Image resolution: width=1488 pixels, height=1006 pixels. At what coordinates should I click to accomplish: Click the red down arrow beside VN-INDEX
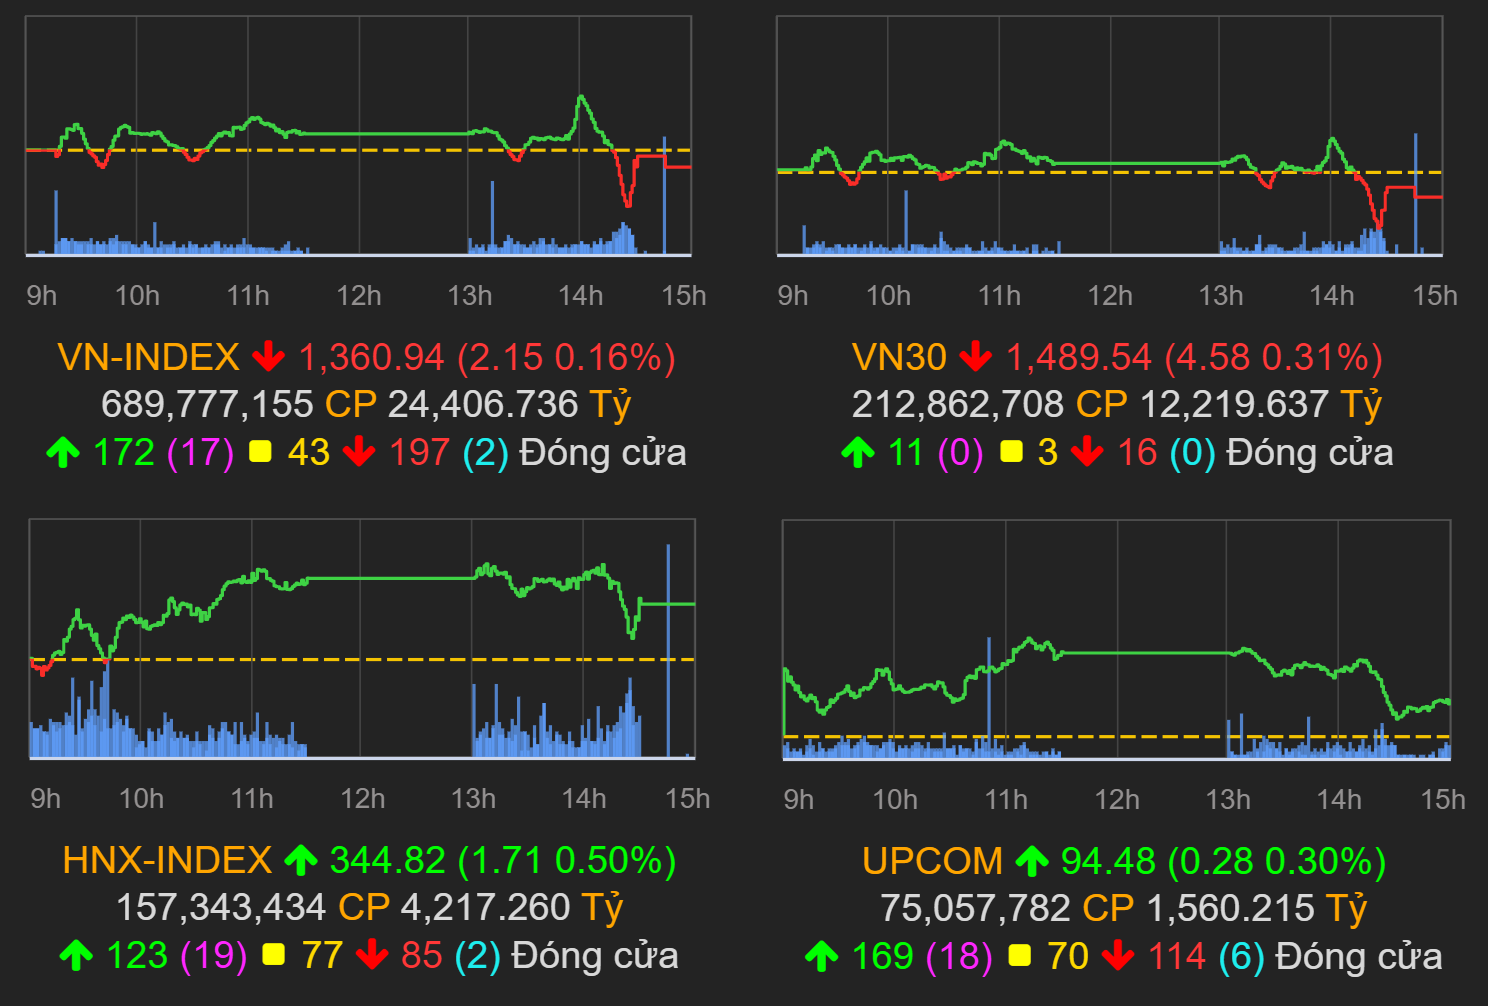click(x=268, y=357)
